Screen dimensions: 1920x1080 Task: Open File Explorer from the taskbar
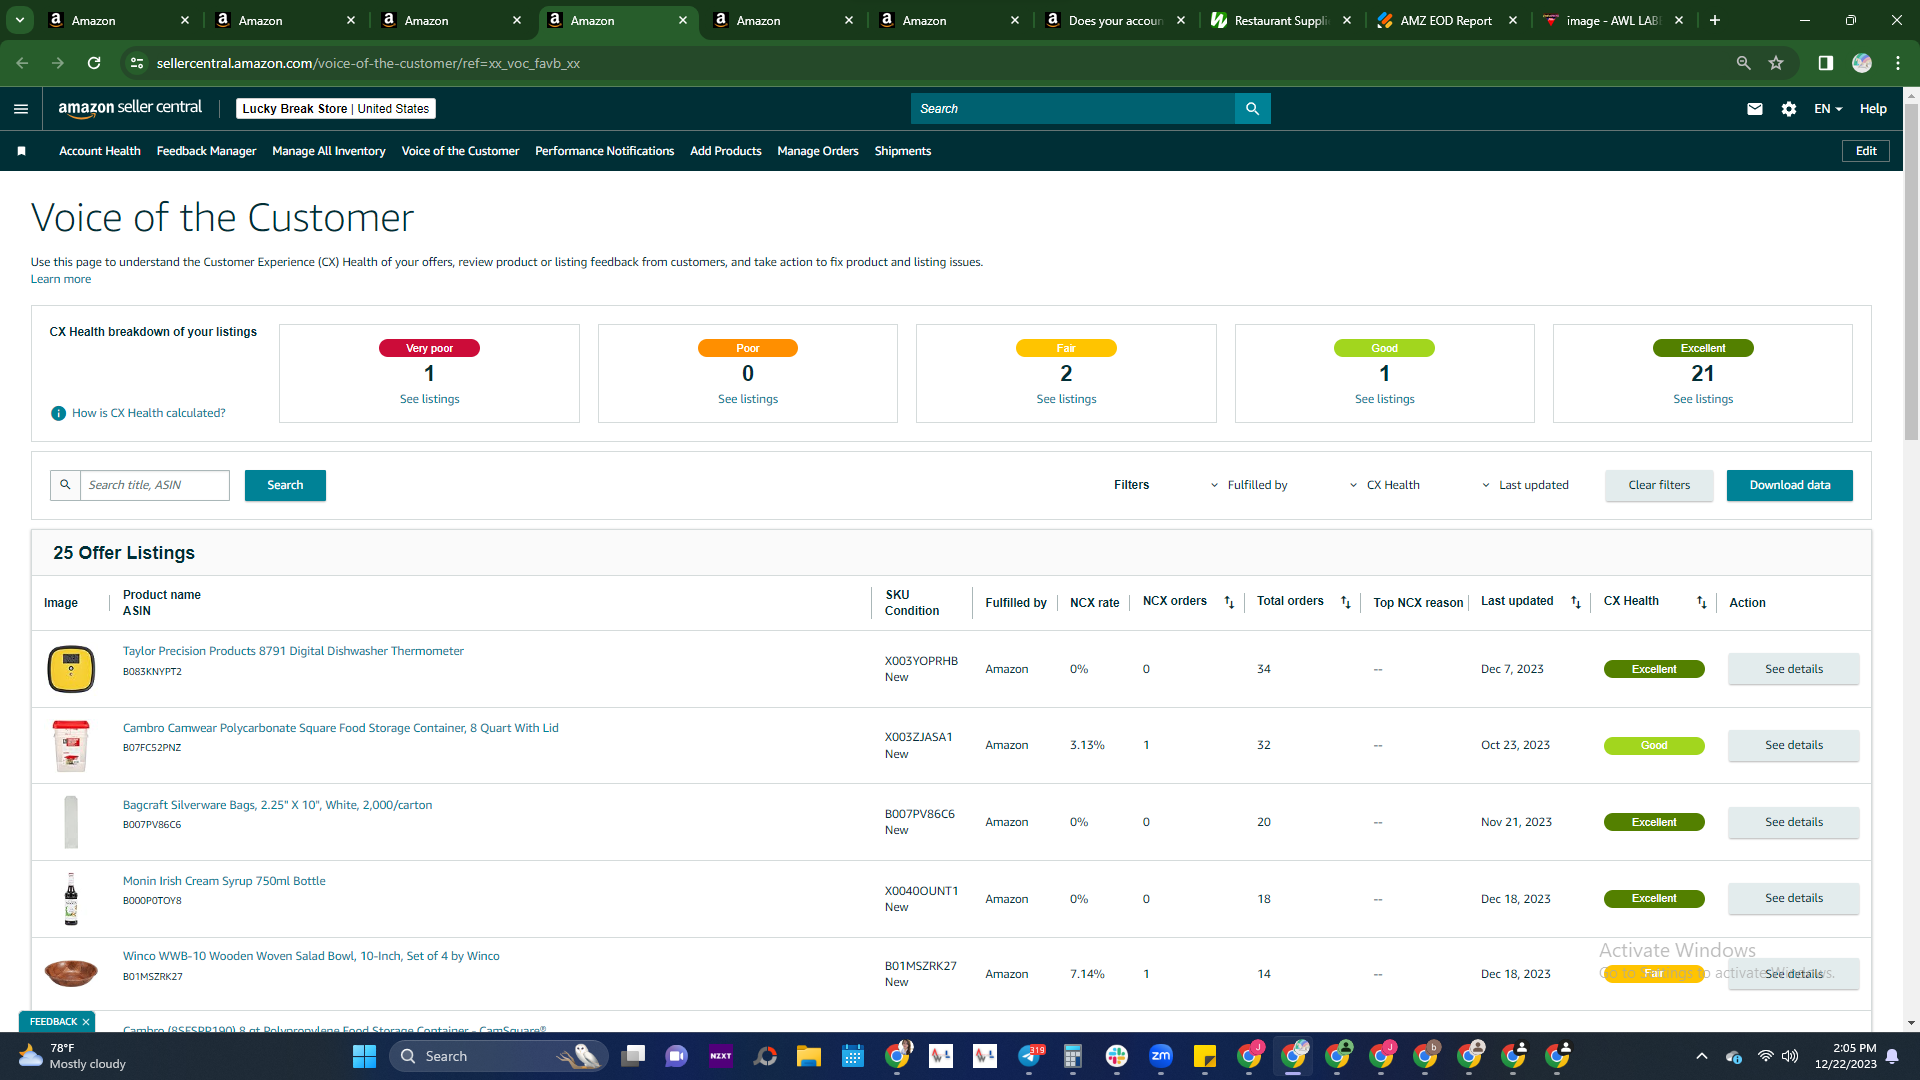(x=809, y=1056)
